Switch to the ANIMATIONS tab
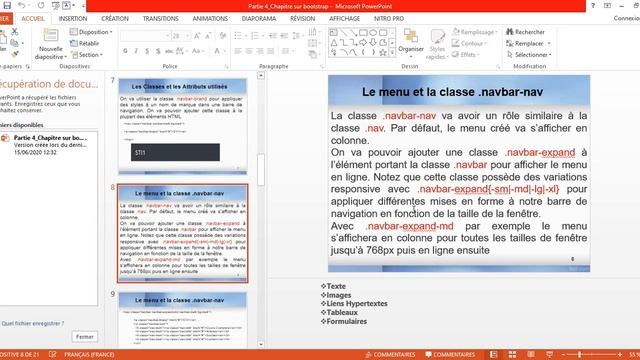The width and height of the screenshot is (640, 360). (210, 19)
